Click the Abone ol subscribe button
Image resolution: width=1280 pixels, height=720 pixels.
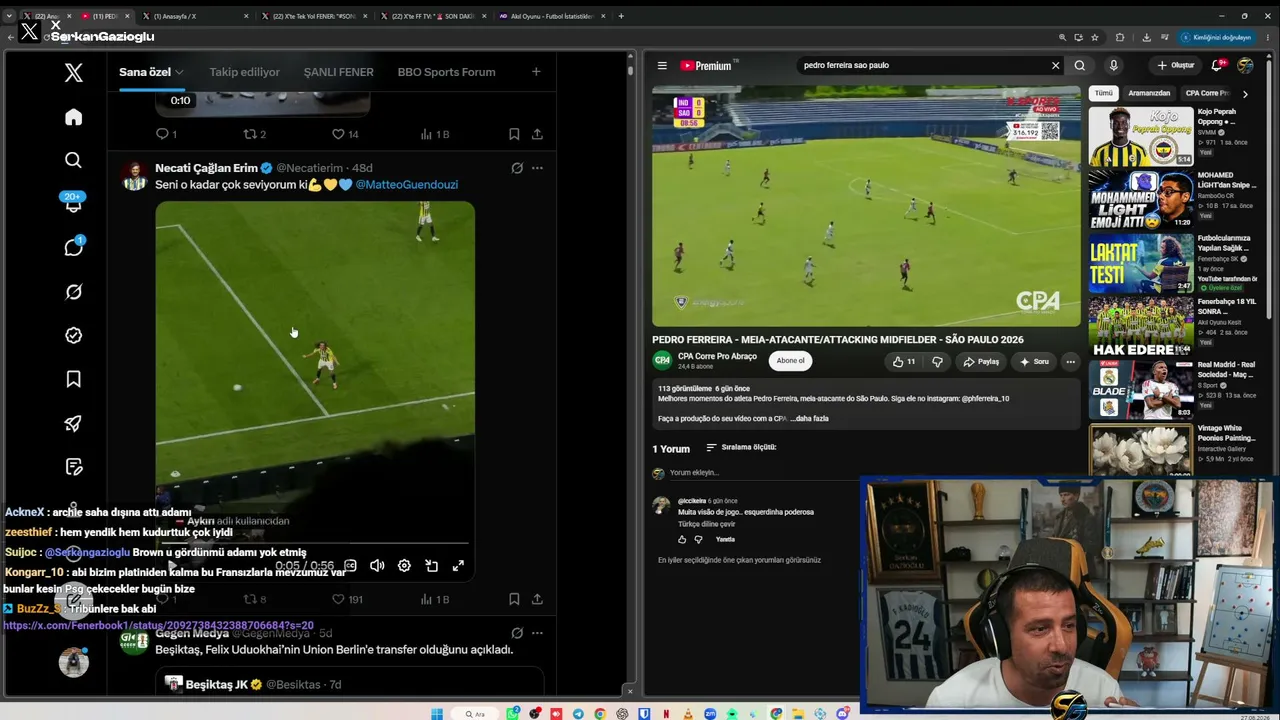790,361
